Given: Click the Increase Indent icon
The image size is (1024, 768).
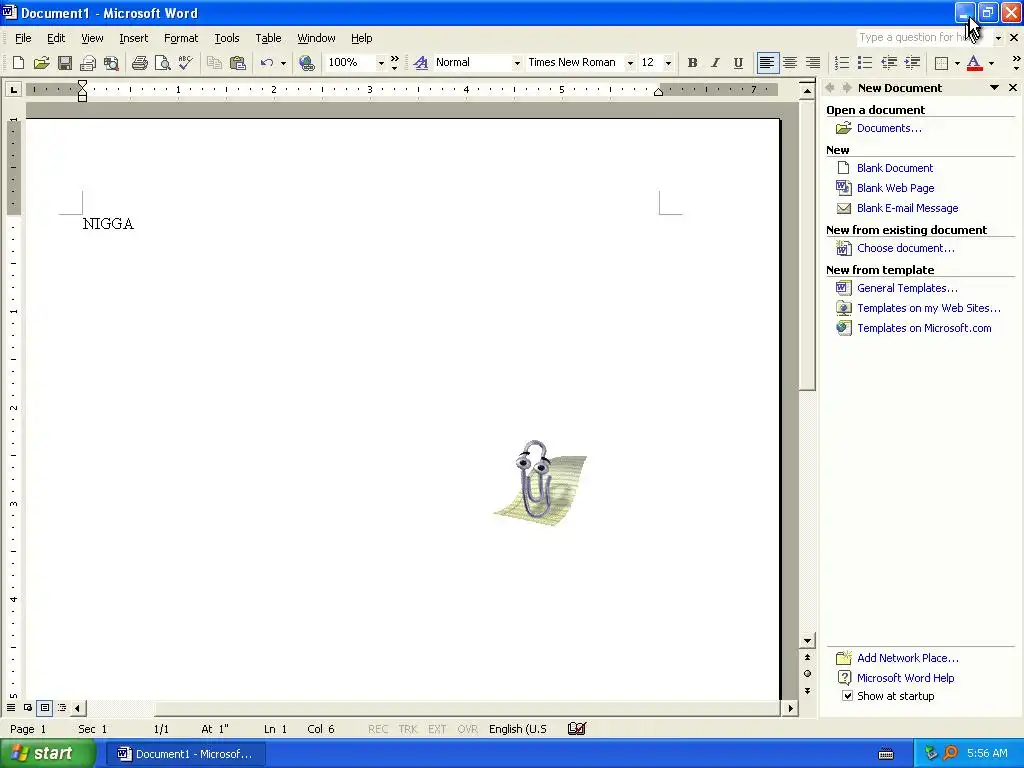Looking at the screenshot, I should click(x=912, y=63).
